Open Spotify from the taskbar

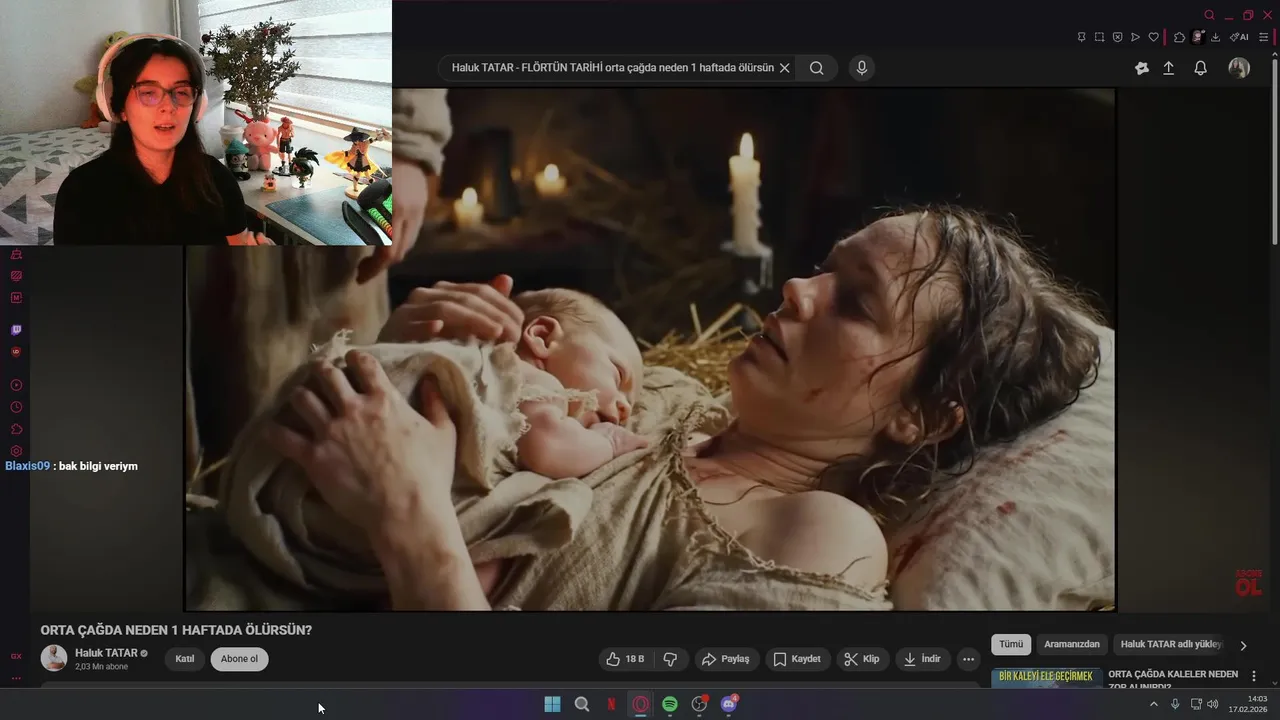(x=670, y=704)
